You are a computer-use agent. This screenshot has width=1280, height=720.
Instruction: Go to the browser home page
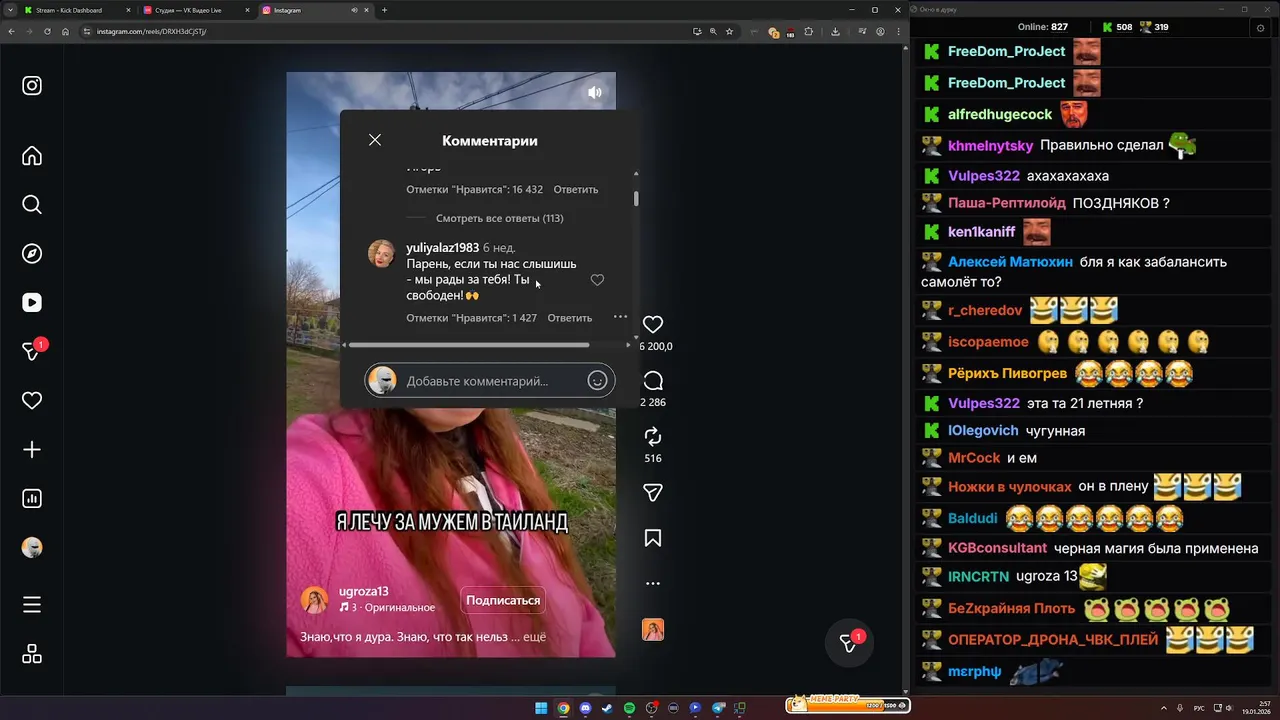(65, 31)
